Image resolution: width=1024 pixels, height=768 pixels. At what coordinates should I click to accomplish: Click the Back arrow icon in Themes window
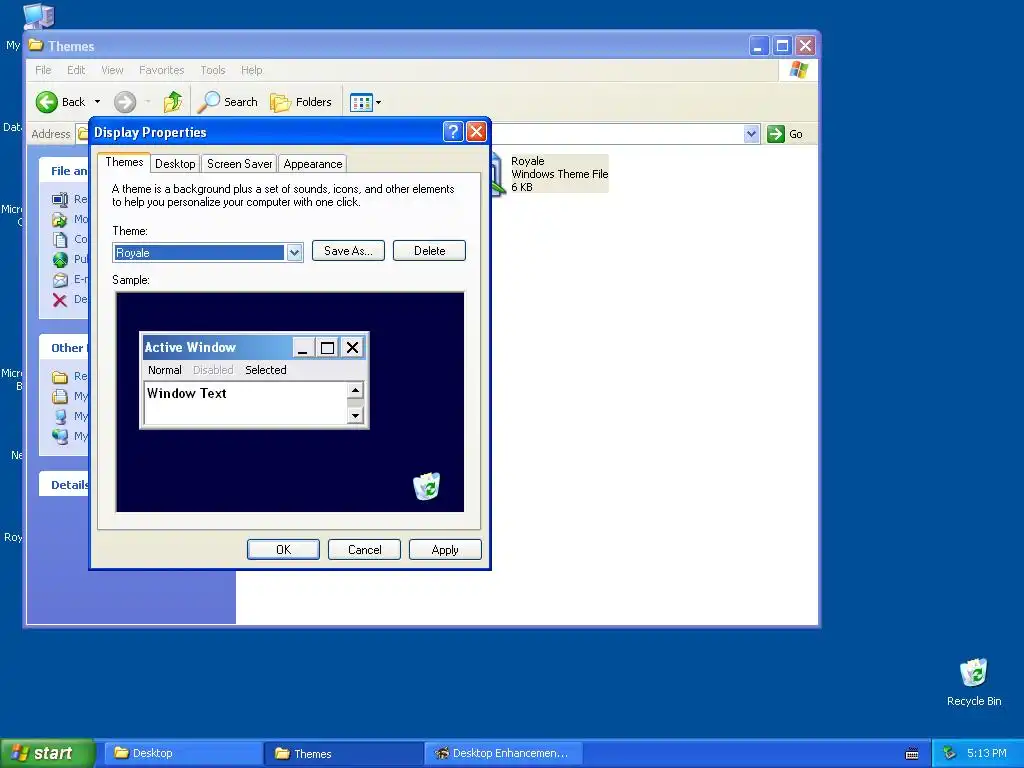click(x=46, y=102)
